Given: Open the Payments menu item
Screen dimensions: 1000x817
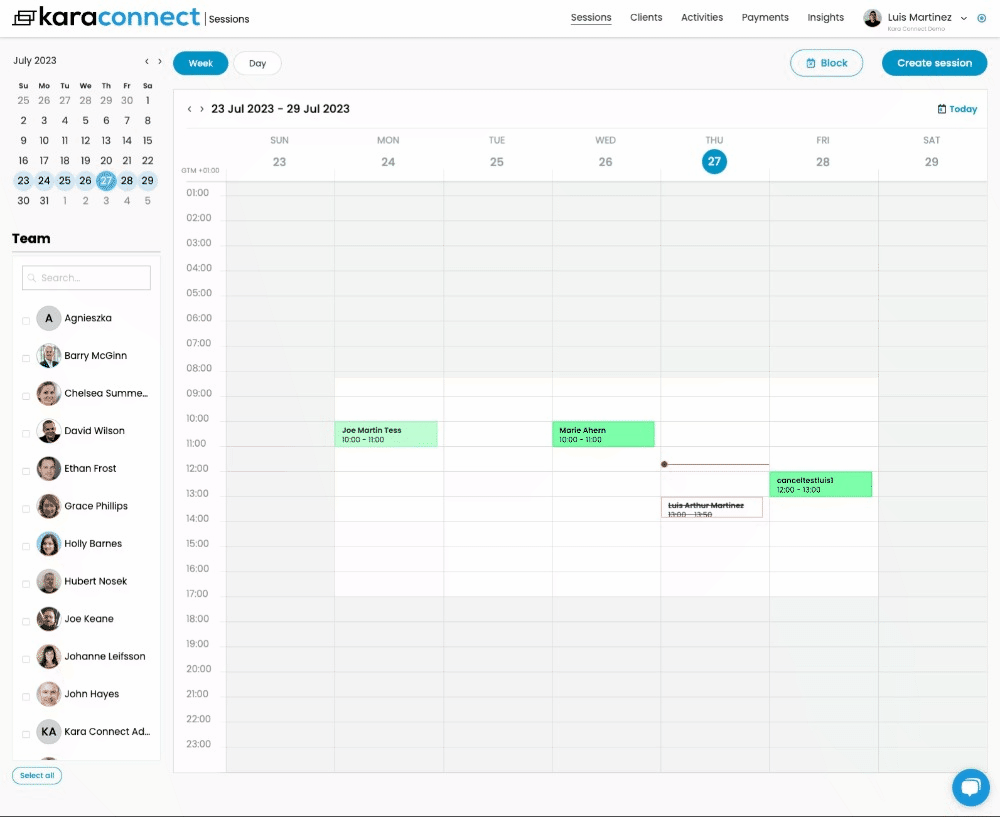Looking at the screenshot, I should (765, 18).
